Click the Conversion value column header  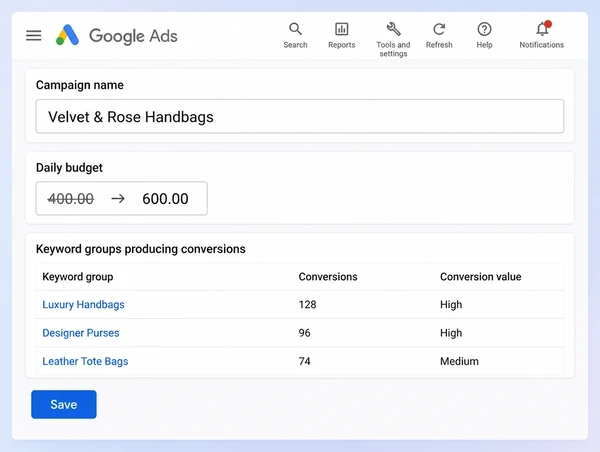481,277
